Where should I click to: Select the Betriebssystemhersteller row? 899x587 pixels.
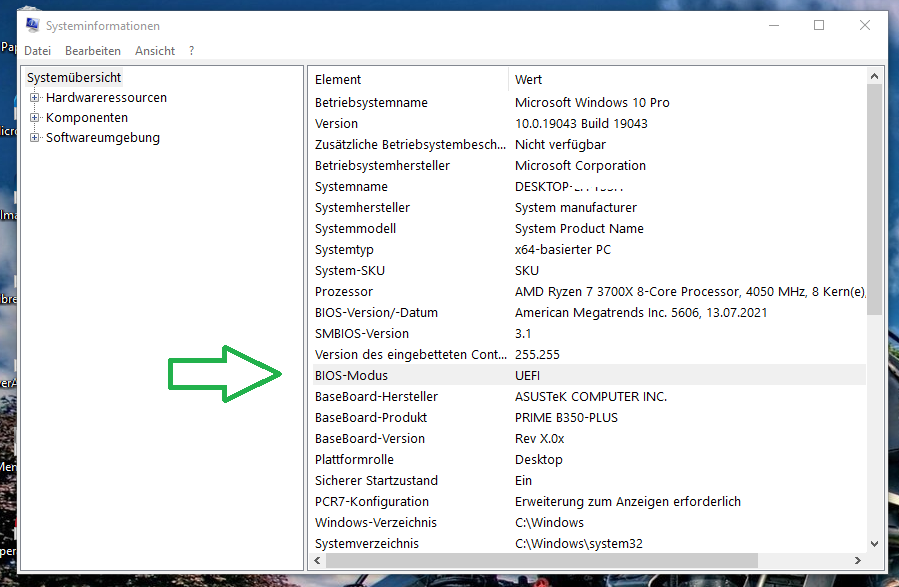click(589, 166)
